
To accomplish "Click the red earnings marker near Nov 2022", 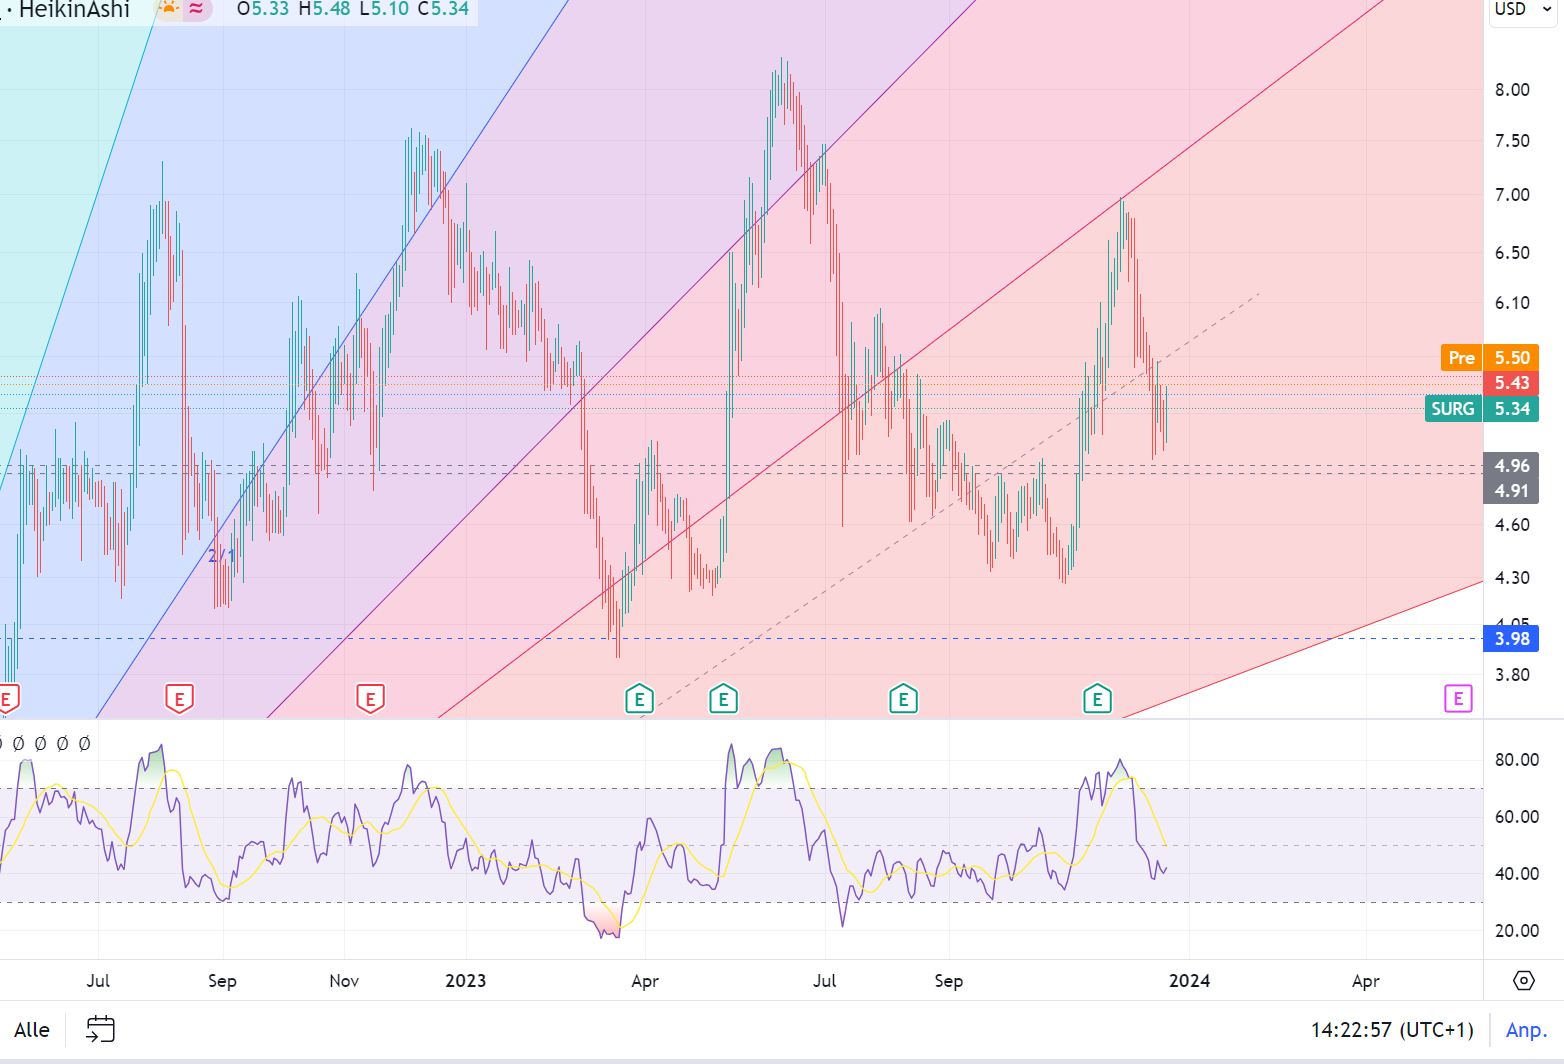I will click(x=370, y=699).
